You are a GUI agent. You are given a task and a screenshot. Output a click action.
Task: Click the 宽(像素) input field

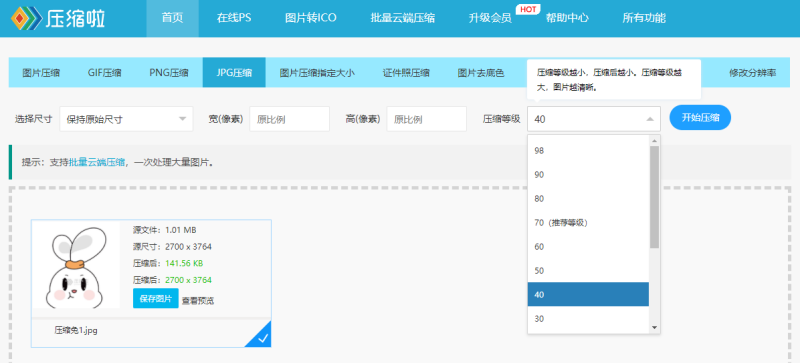click(289, 119)
